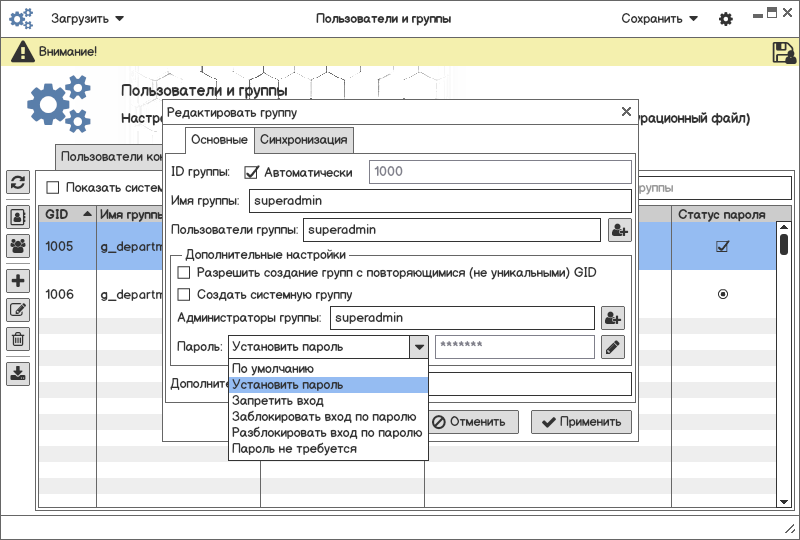Click the trash delete icon in sidebar
The height and width of the screenshot is (540, 800).
pyautogui.click(x=18, y=339)
